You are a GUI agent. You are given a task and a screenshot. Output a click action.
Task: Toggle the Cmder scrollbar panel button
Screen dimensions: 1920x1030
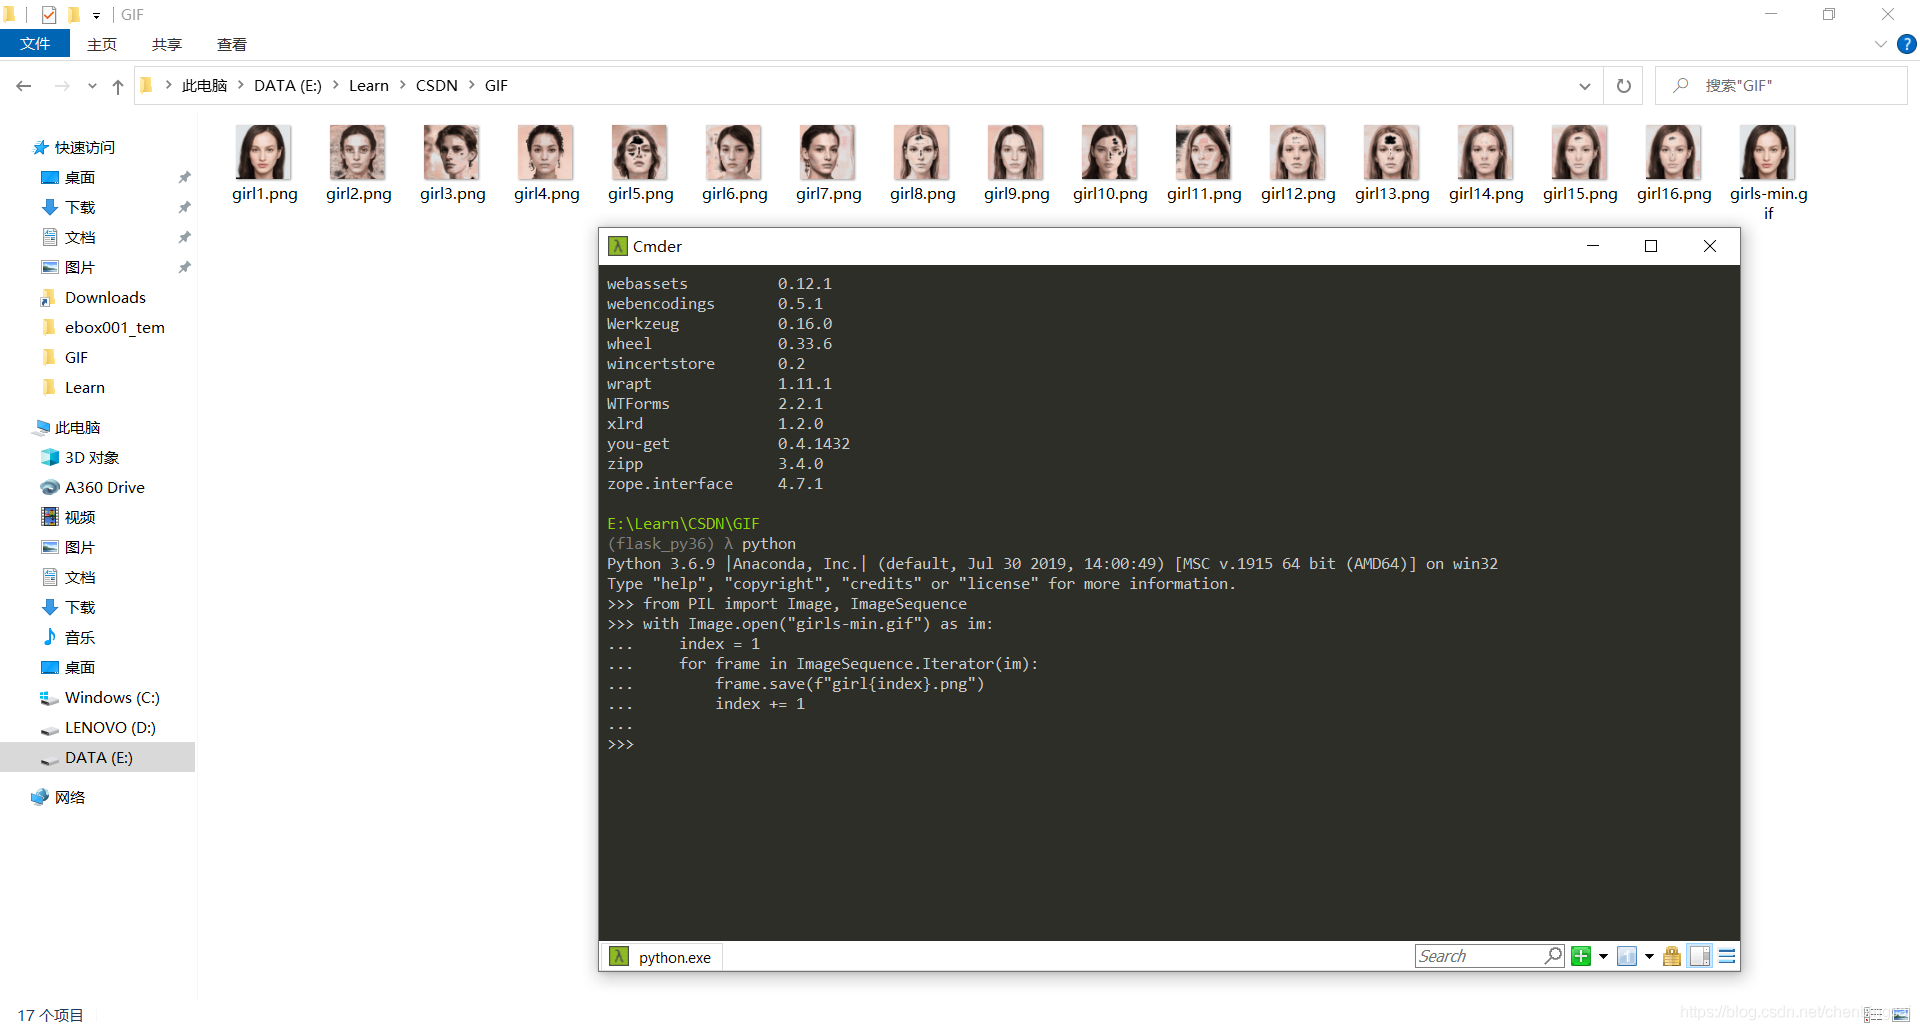coord(1700,957)
